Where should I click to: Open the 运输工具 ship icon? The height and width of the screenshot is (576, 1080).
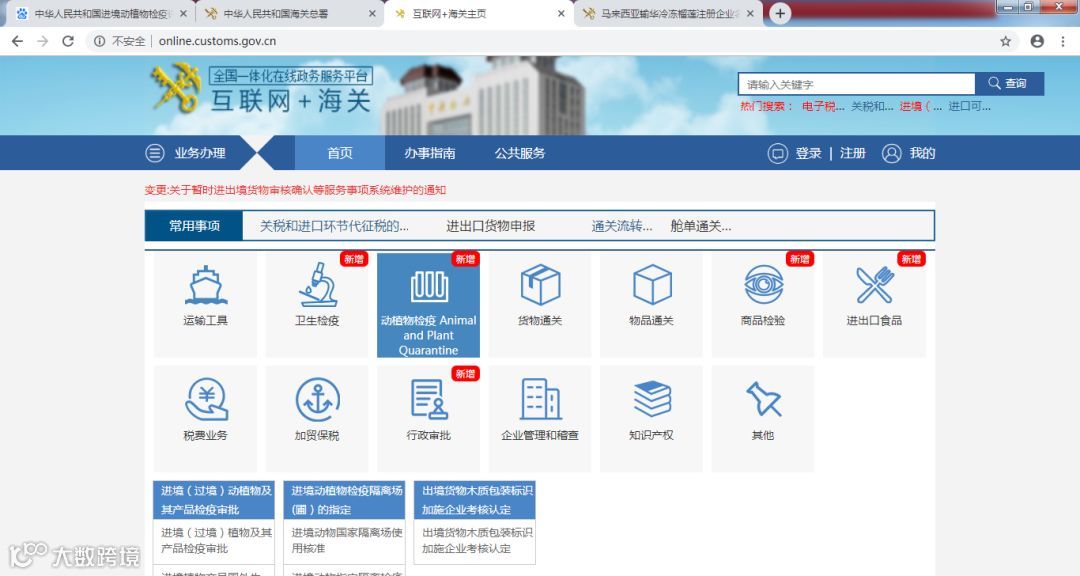coord(205,285)
